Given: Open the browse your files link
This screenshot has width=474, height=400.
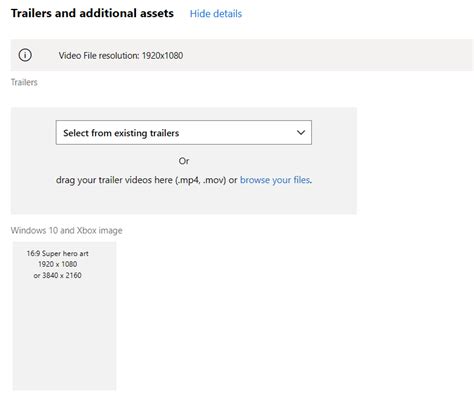Looking at the screenshot, I should click(x=275, y=180).
